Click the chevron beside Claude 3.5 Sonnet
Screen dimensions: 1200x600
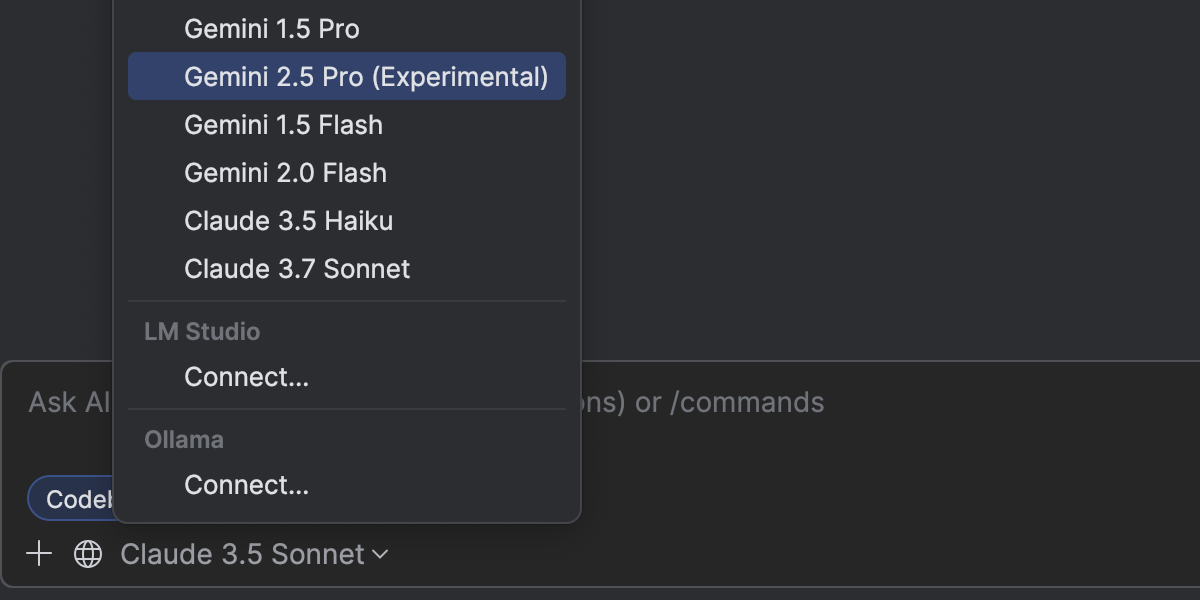(x=380, y=554)
